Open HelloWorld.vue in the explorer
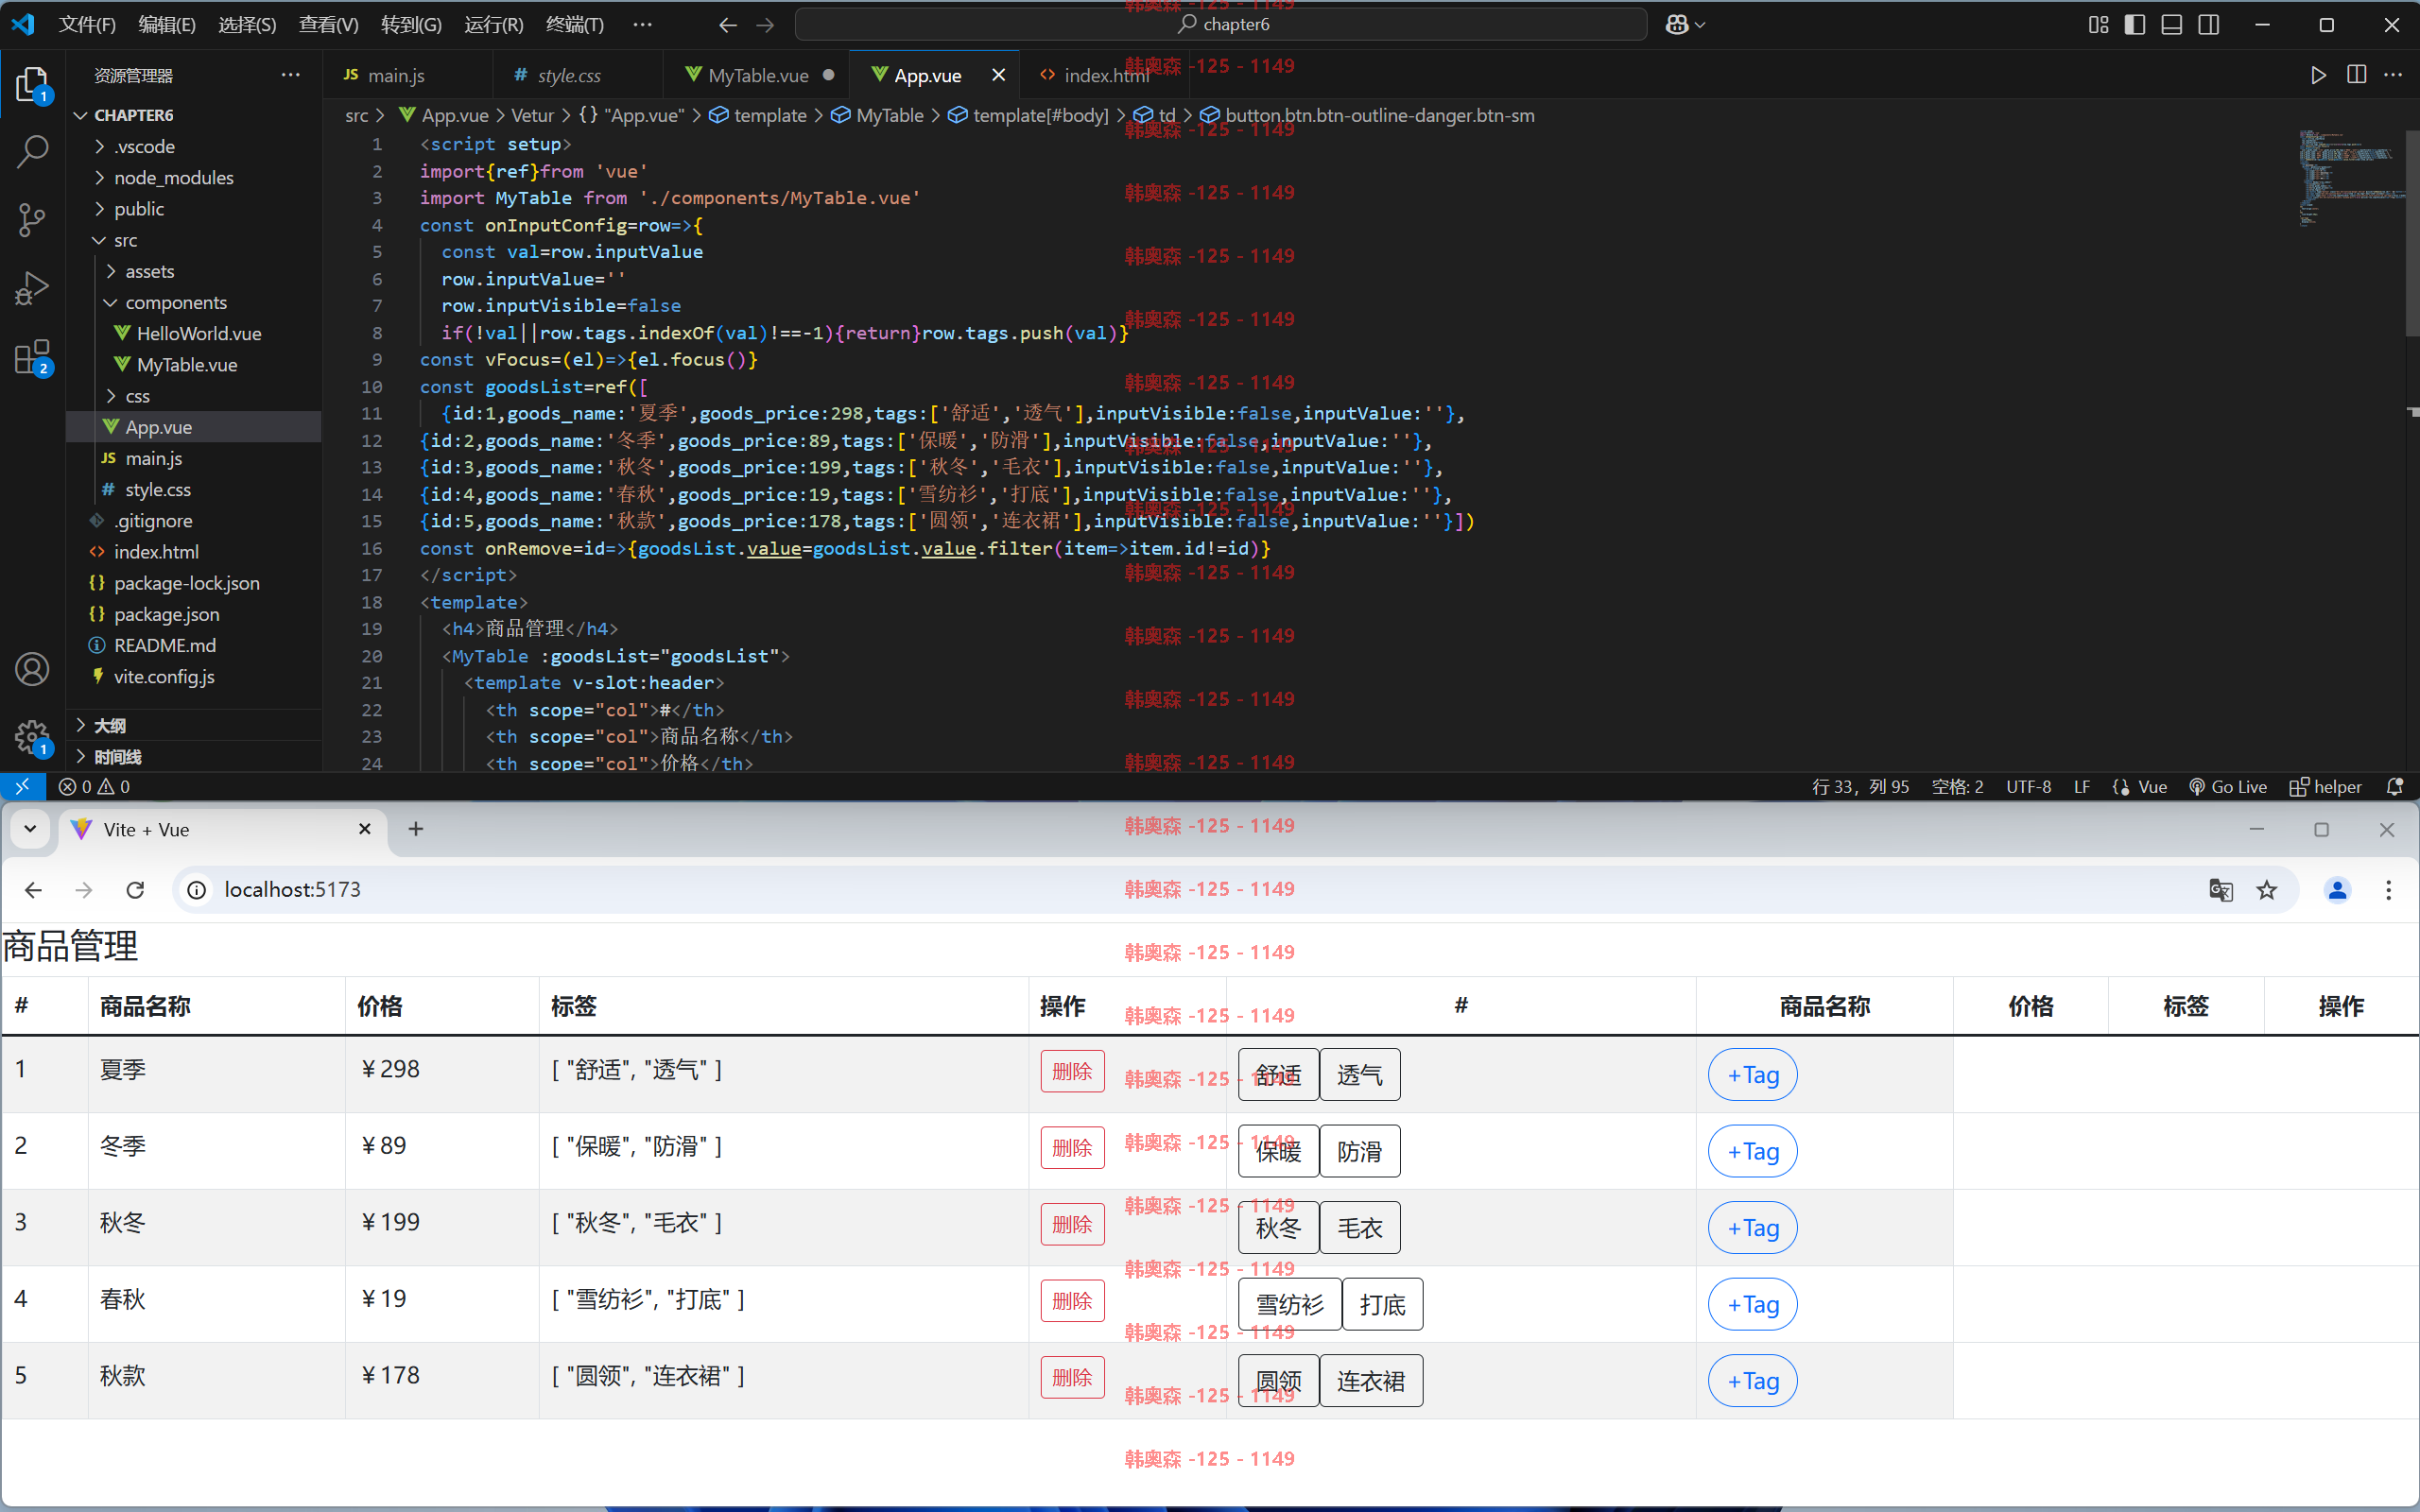 [x=199, y=334]
